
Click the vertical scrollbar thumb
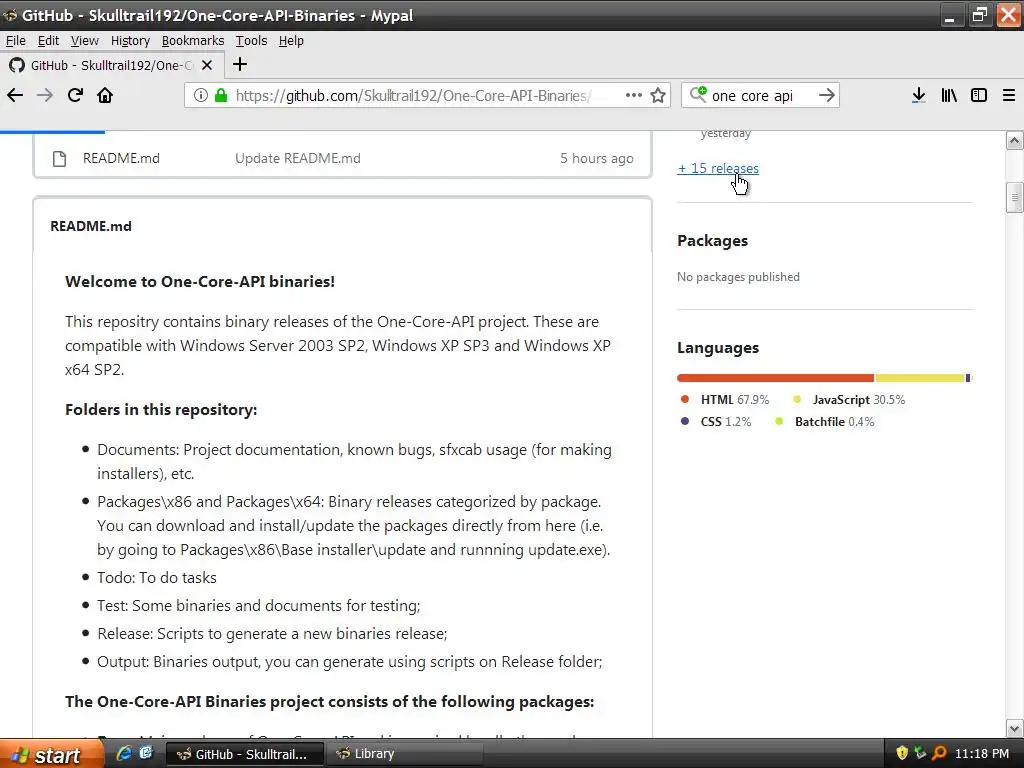point(1014,198)
